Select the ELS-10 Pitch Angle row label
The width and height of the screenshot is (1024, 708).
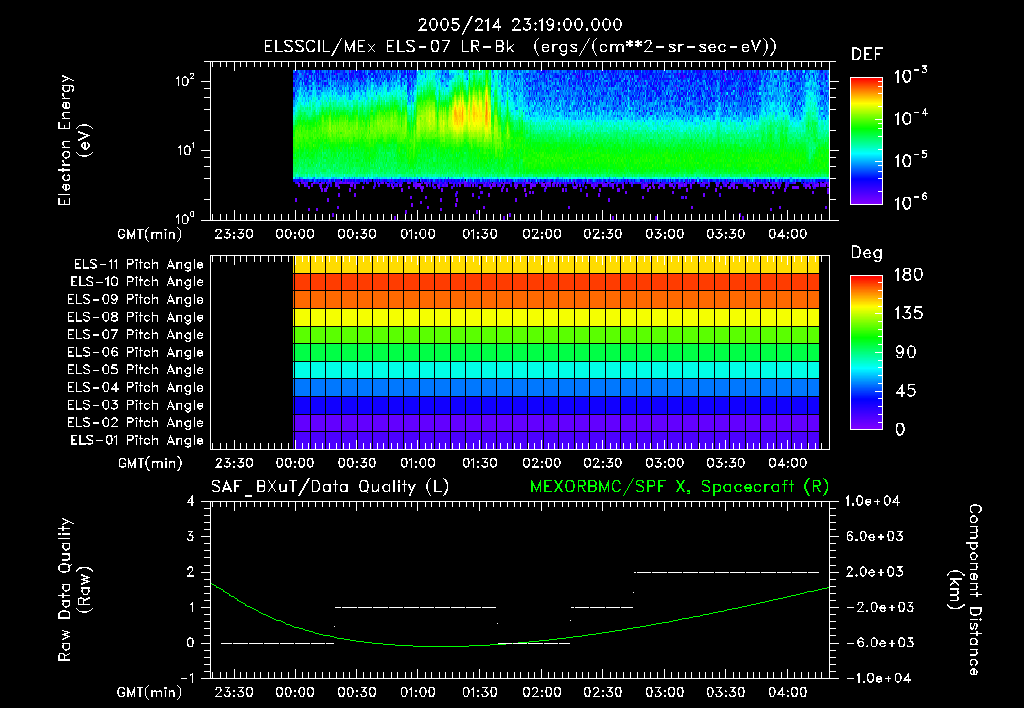[x=137, y=282]
